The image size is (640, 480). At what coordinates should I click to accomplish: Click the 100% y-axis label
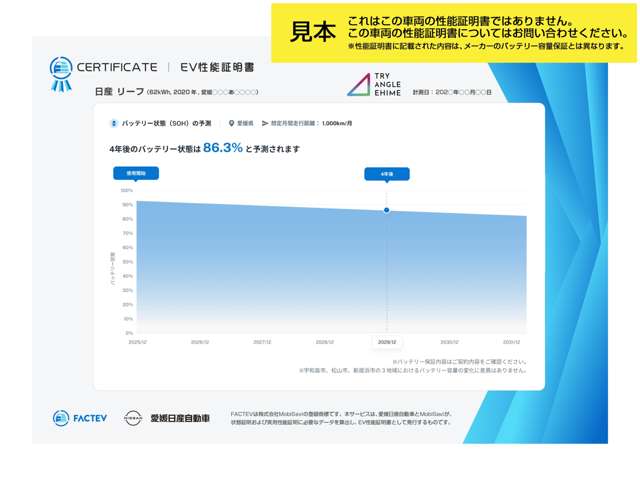point(127,191)
